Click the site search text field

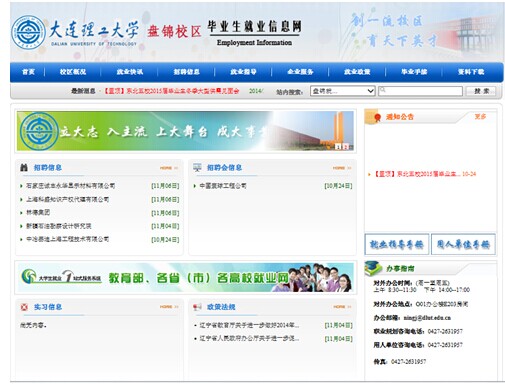(420, 91)
